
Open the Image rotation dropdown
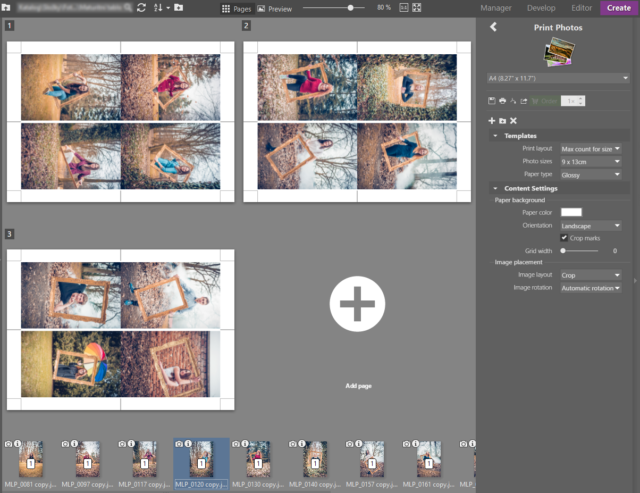tap(591, 288)
